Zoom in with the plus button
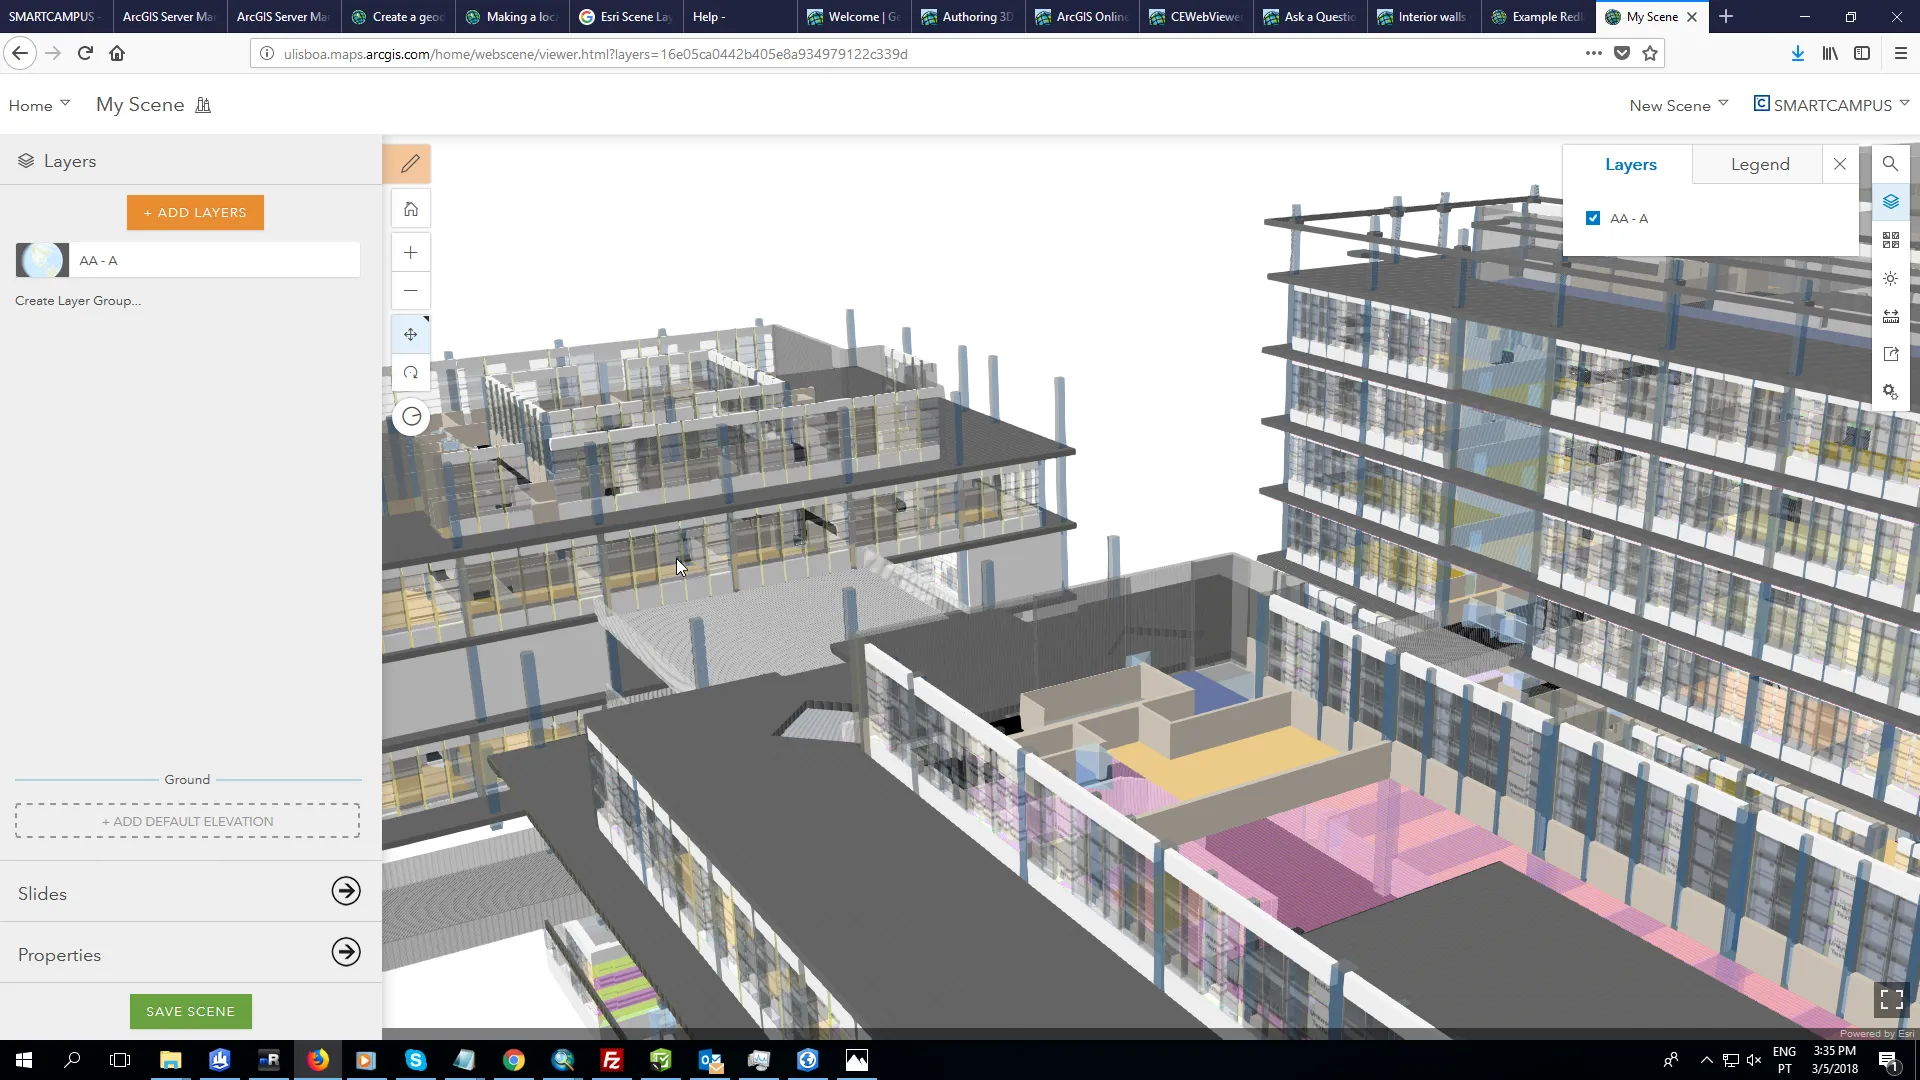The image size is (1920, 1080). coord(410,253)
